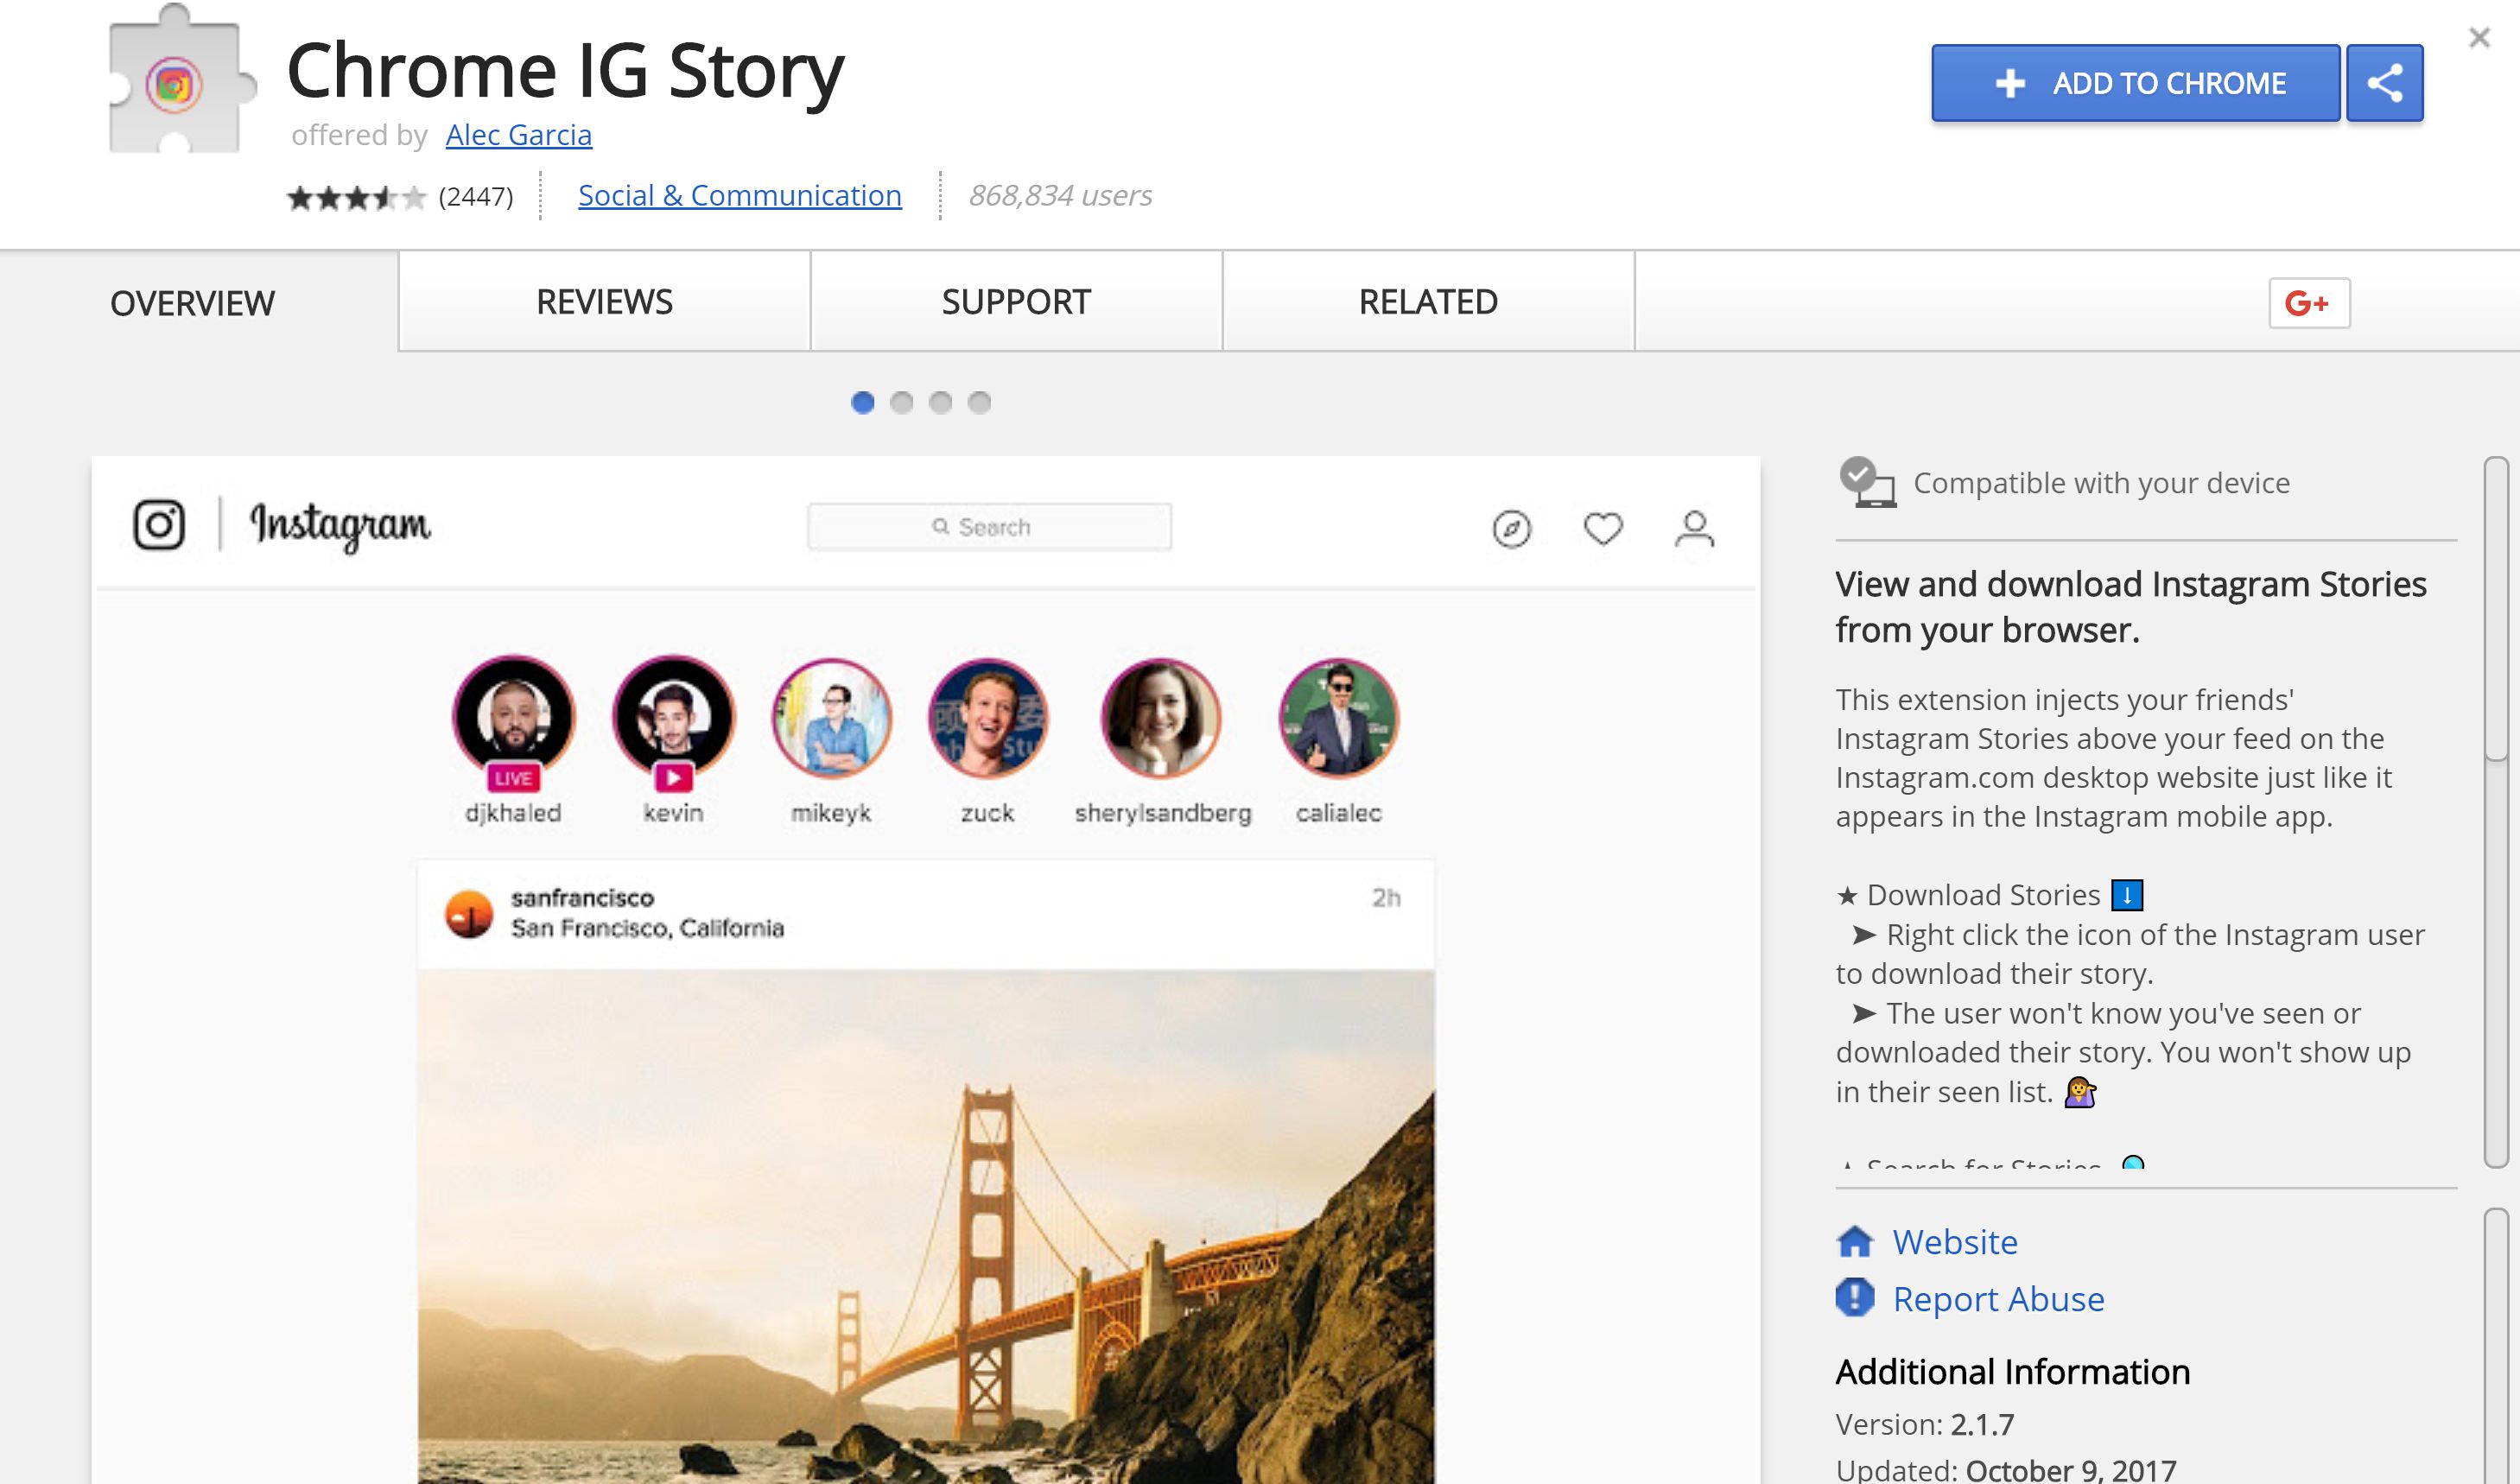Click the Report Abuse exclamation icon
The height and width of the screenshot is (1484, 2520).
(x=1855, y=1298)
